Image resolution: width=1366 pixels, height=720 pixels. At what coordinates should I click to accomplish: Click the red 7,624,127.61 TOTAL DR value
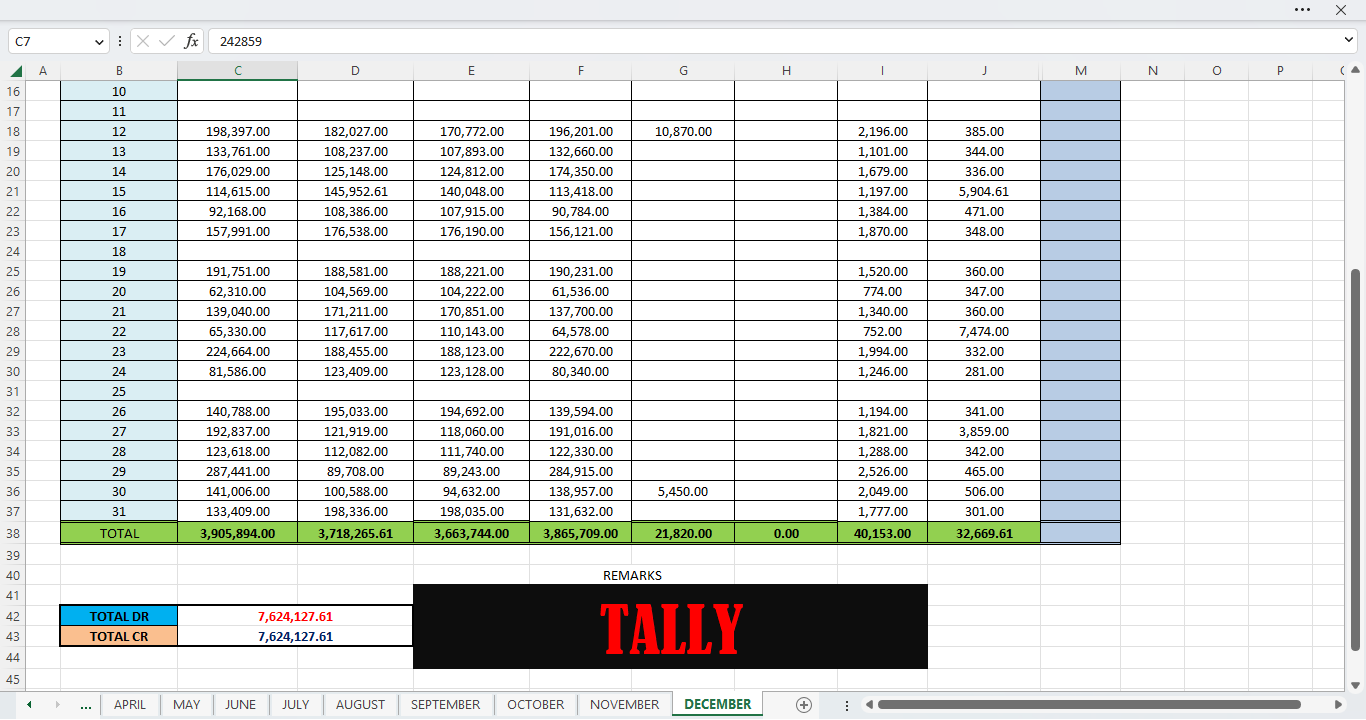[295, 616]
